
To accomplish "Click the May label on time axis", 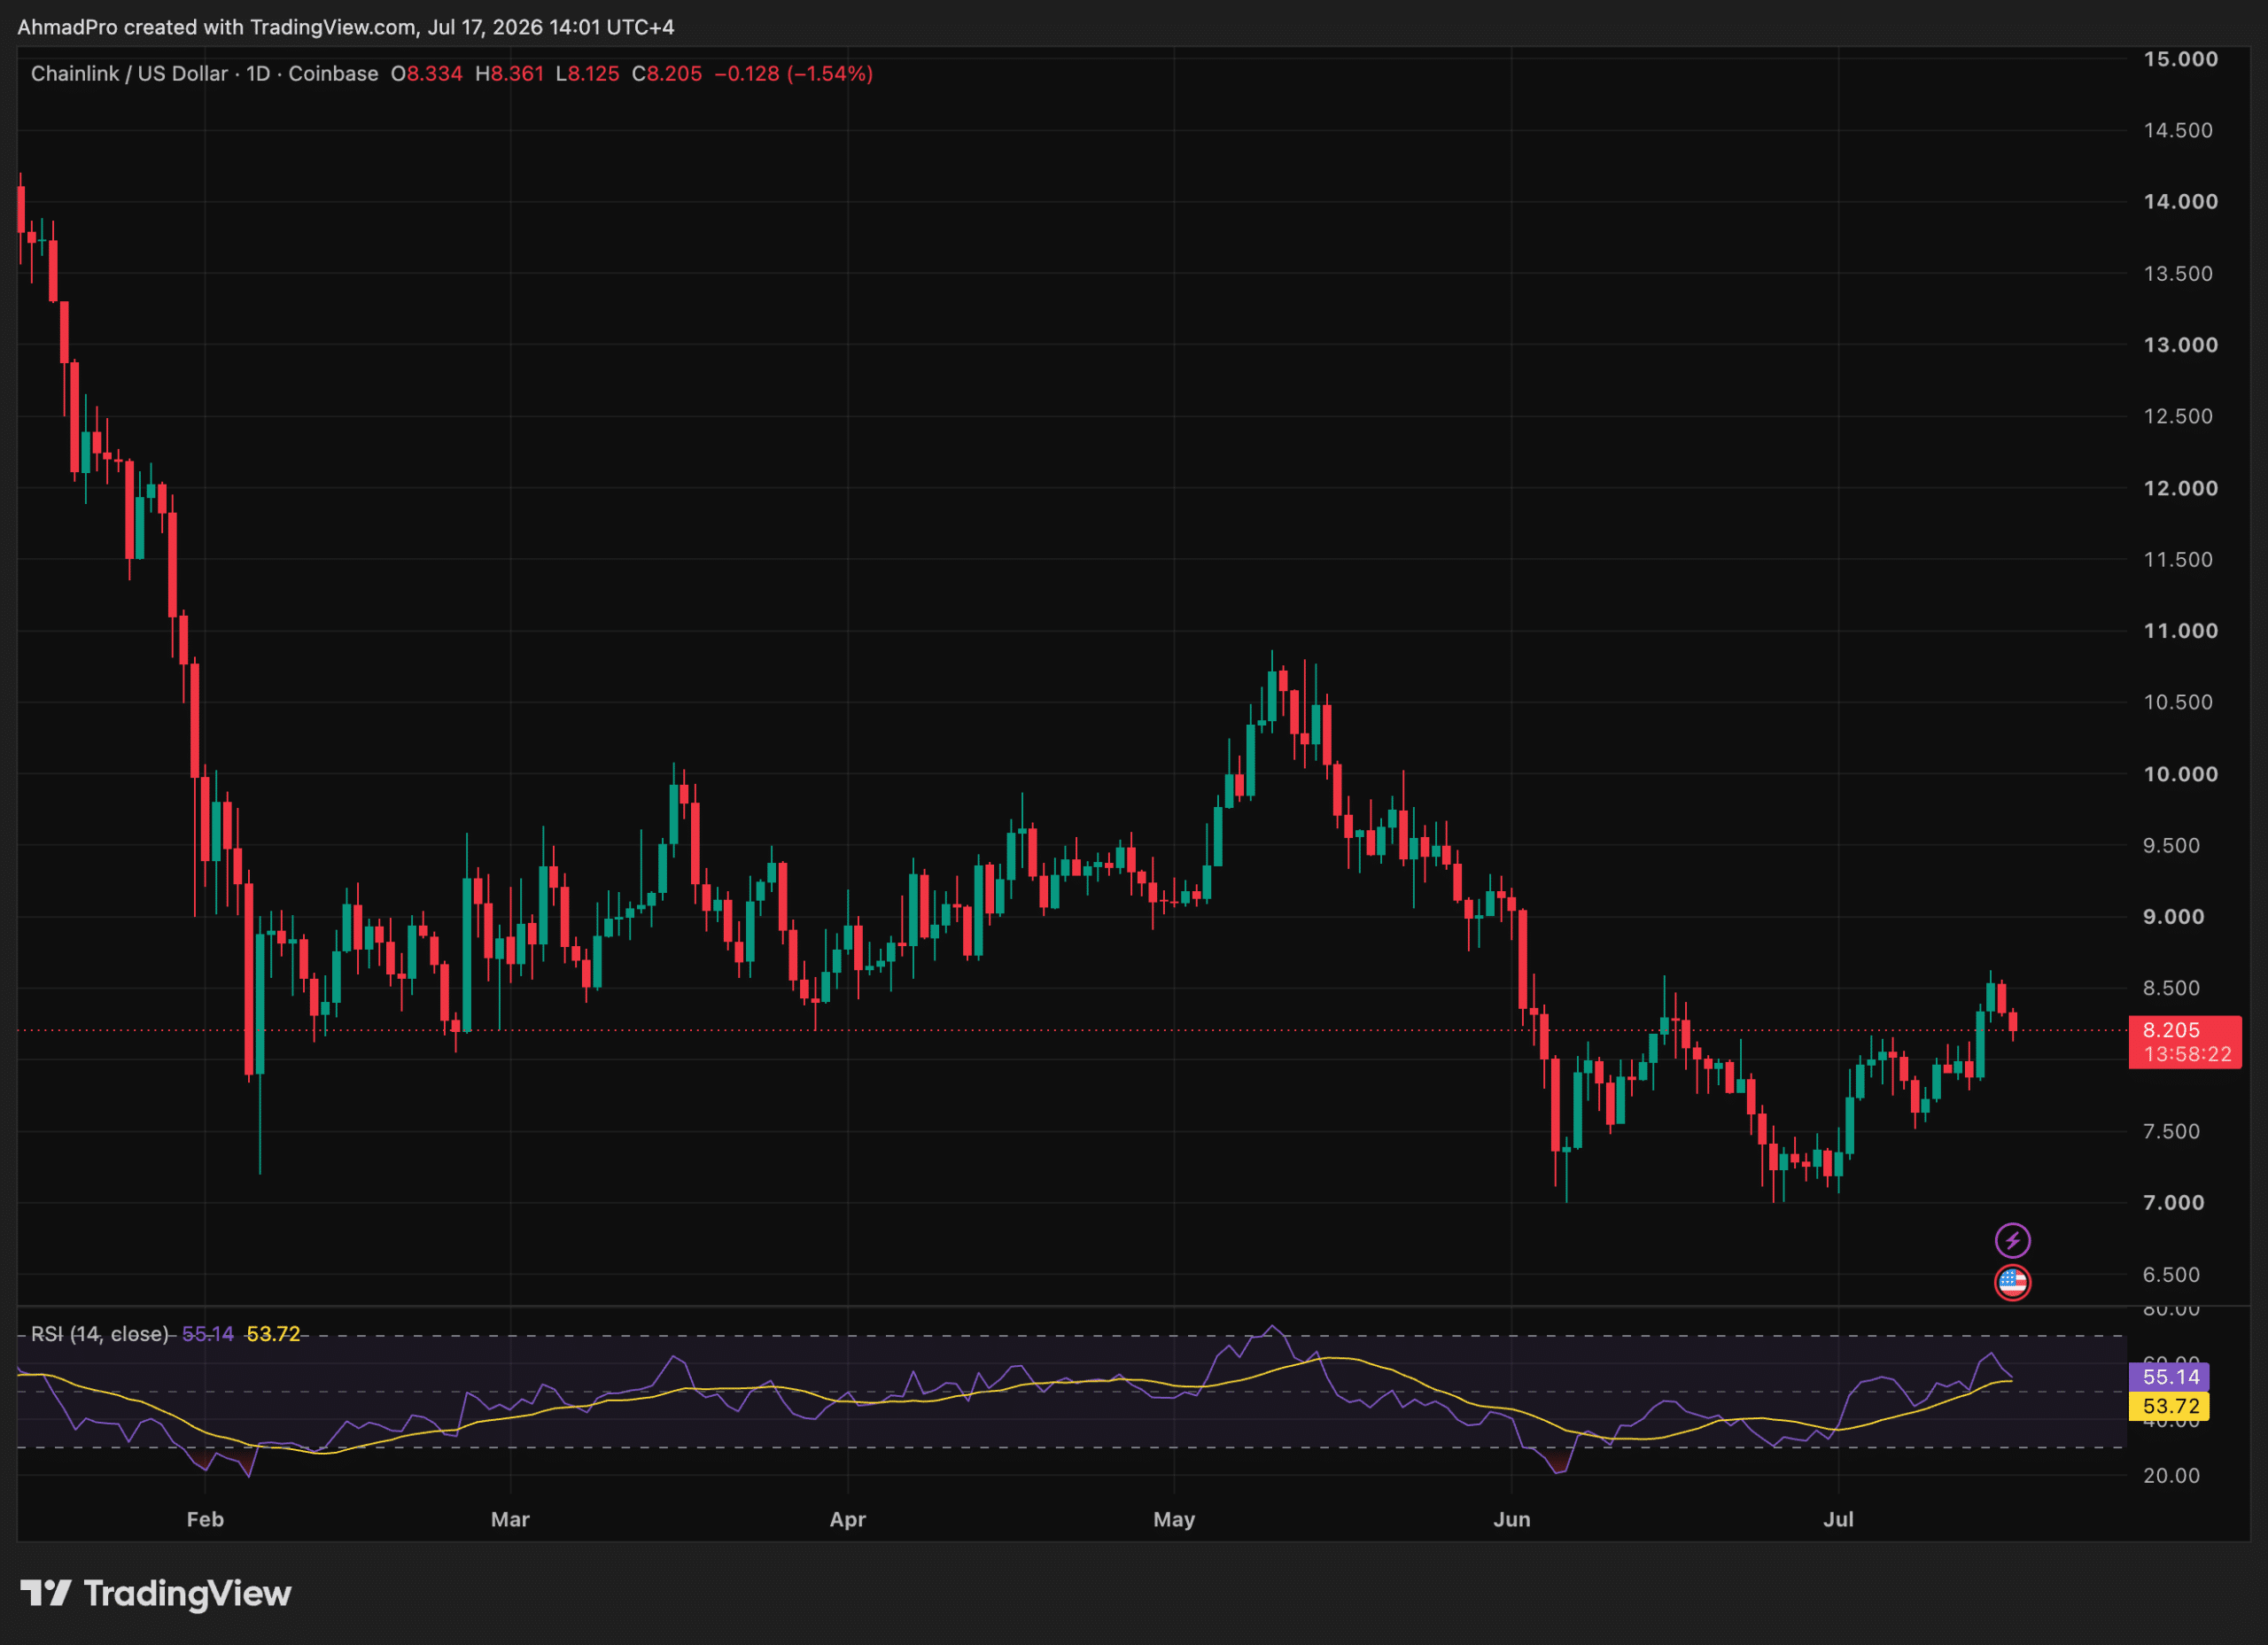I will tap(1174, 1519).
